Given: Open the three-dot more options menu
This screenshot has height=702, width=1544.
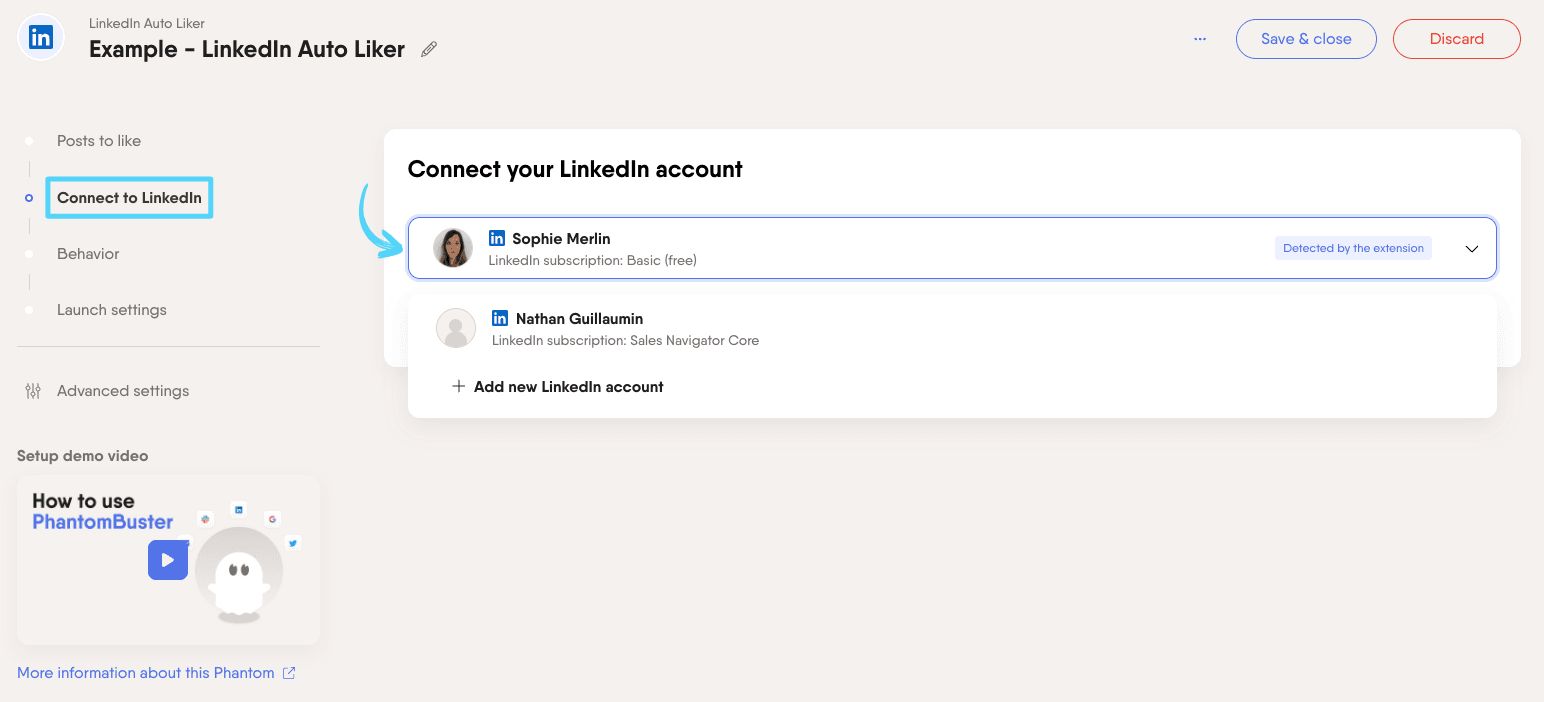Looking at the screenshot, I should (1200, 39).
